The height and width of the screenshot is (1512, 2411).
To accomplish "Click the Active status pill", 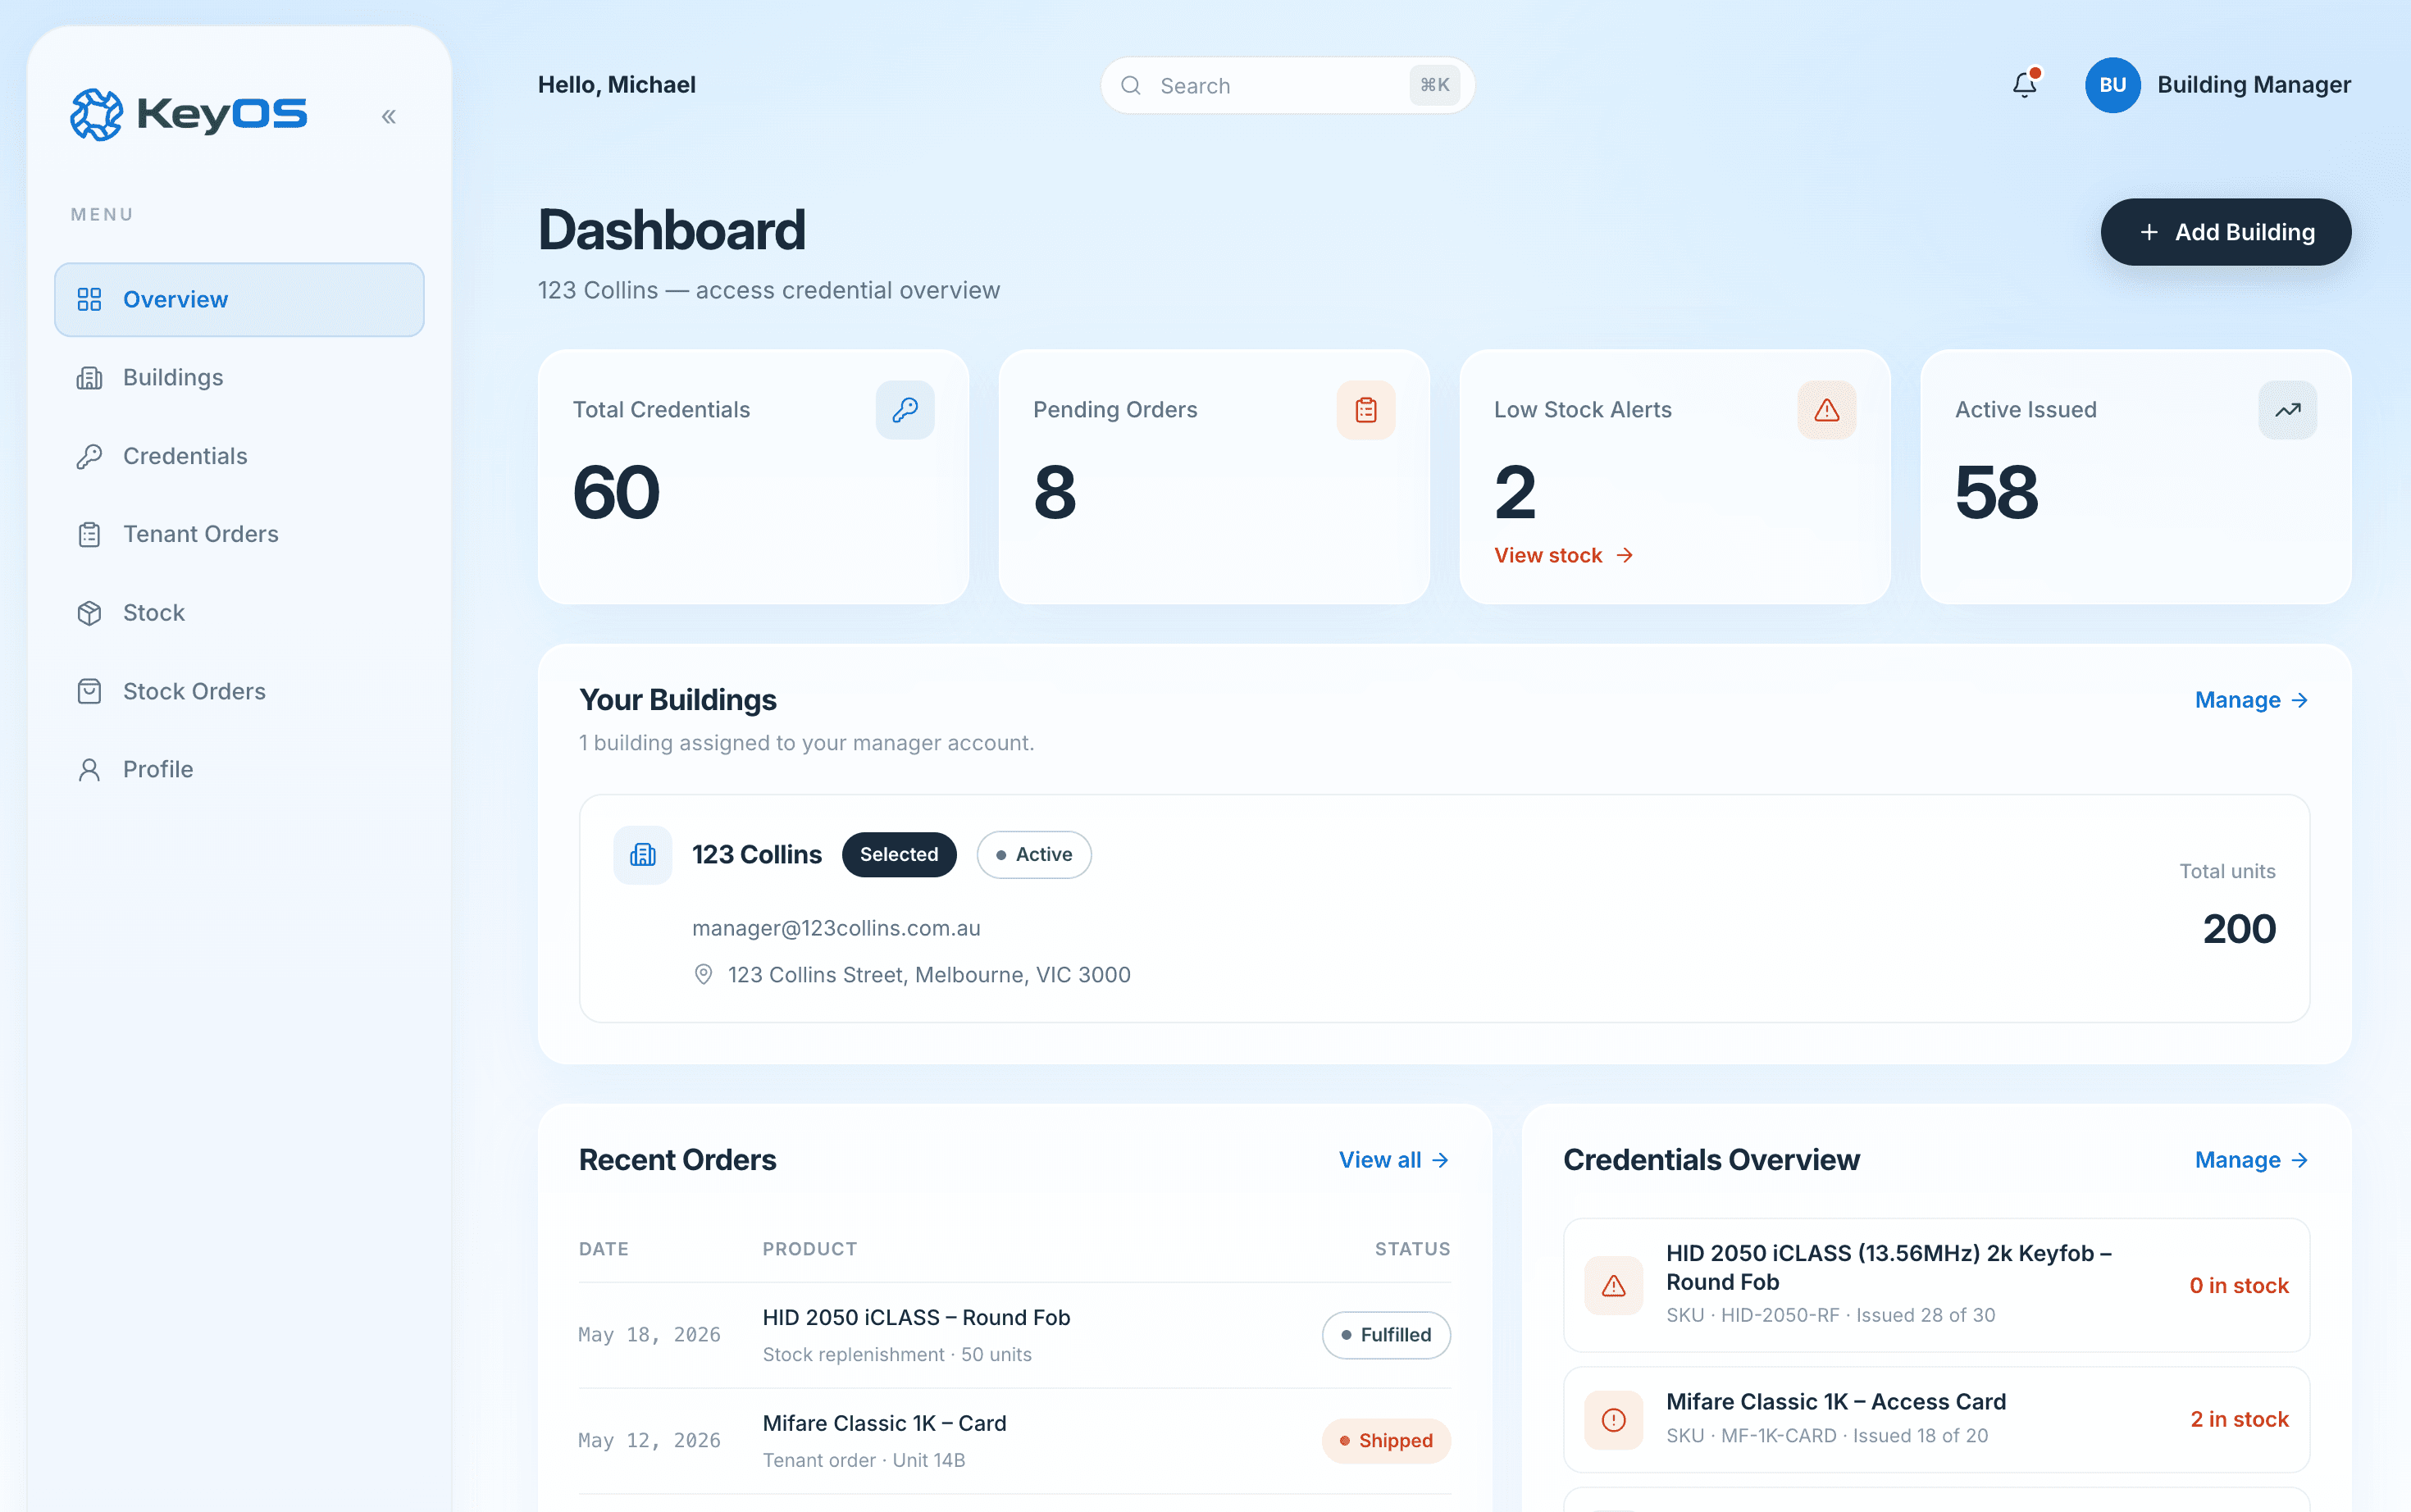I will coord(1034,855).
